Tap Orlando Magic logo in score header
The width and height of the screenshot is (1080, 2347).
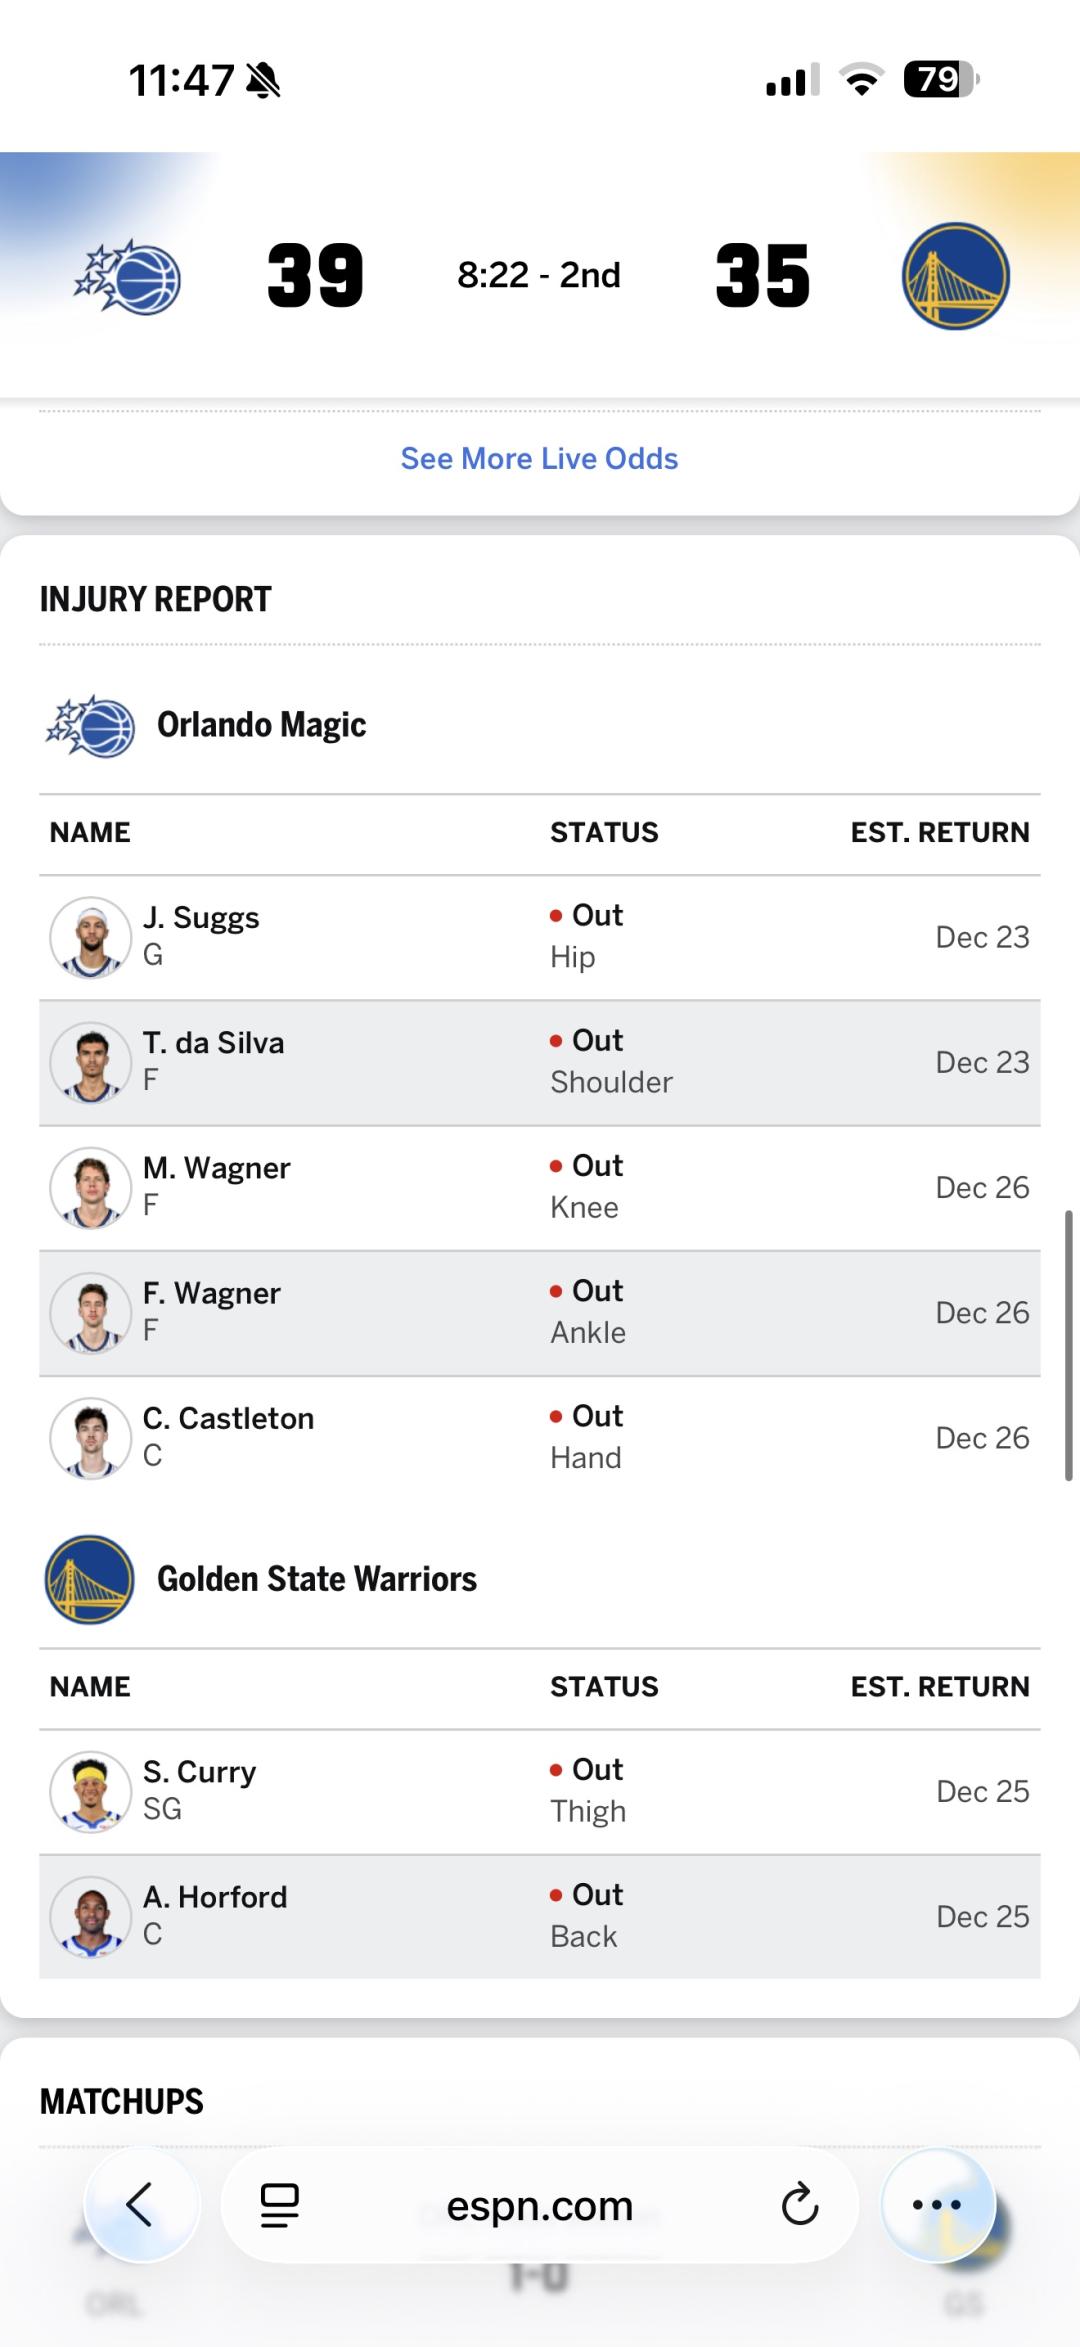[128, 277]
